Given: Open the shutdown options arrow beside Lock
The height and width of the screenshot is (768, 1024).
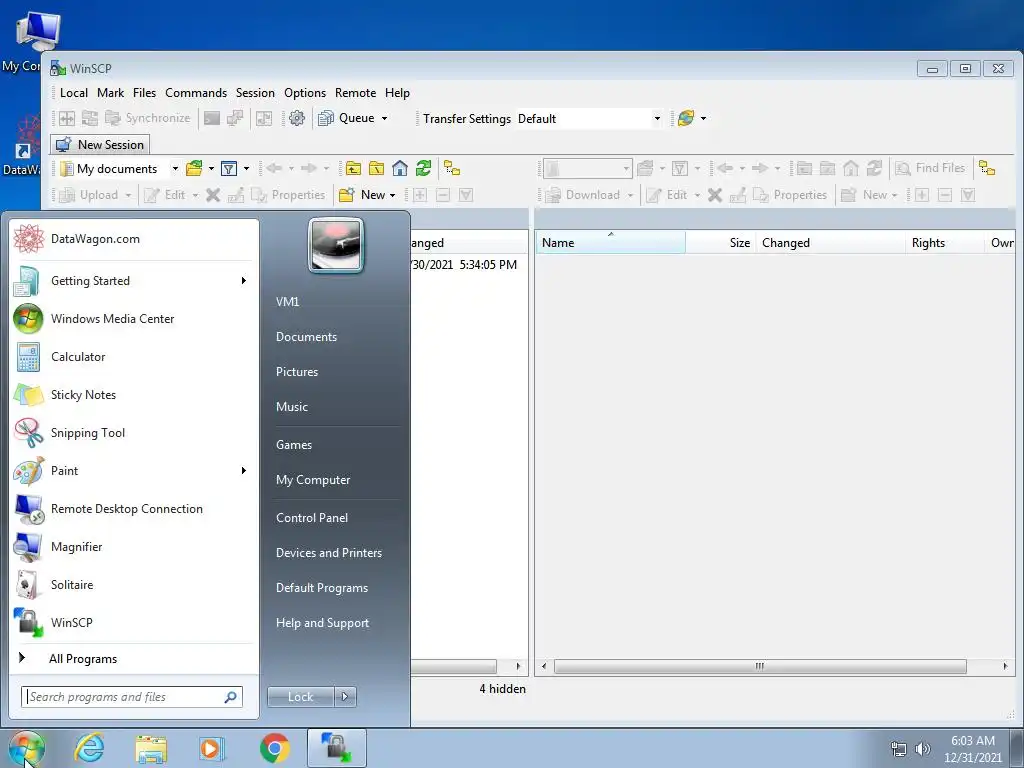Looking at the screenshot, I should (x=345, y=697).
